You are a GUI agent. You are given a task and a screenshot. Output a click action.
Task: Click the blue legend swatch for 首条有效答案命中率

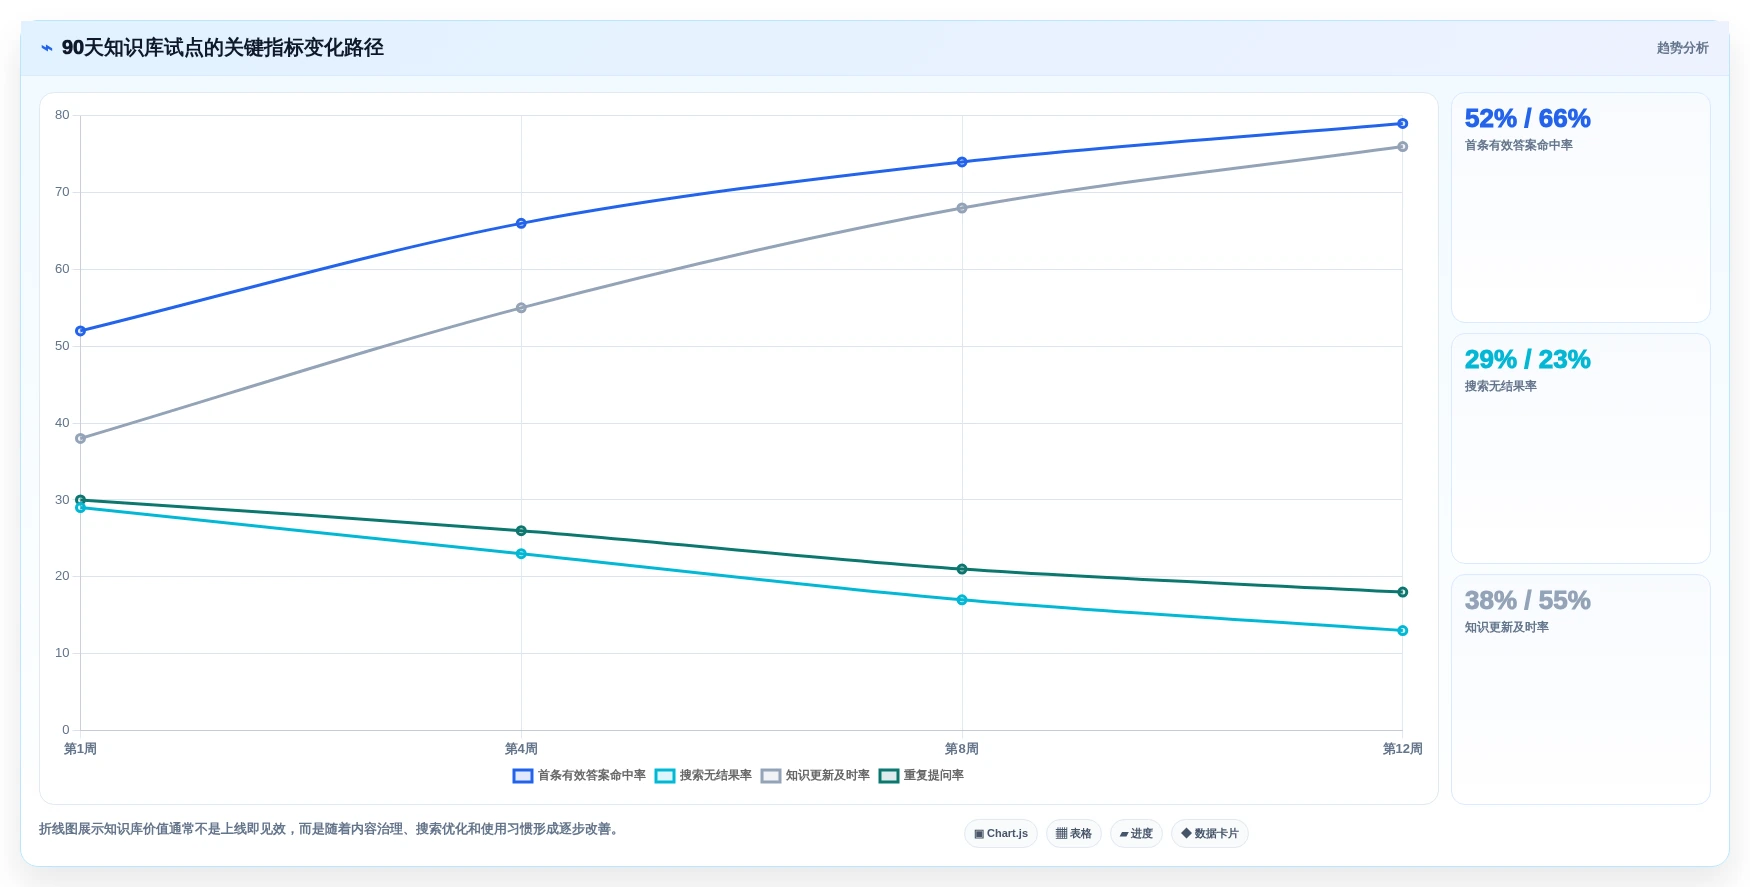point(523,776)
